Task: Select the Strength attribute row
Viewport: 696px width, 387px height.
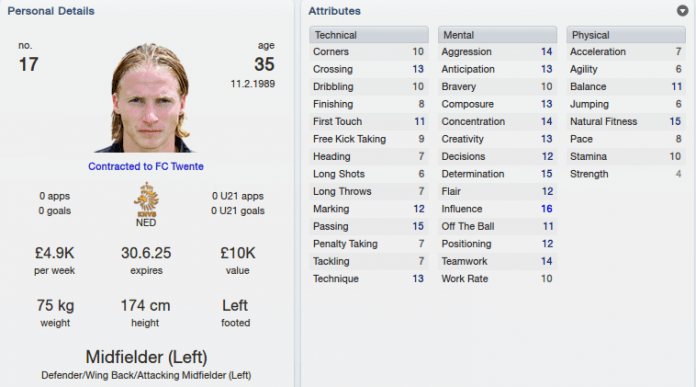Action: click(x=626, y=174)
